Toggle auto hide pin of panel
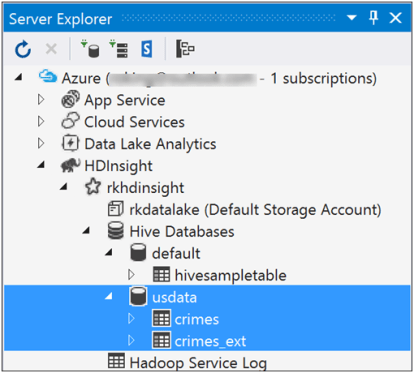This screenshot has width=414, height=373. pyautogui.click(x=374, y=17)
